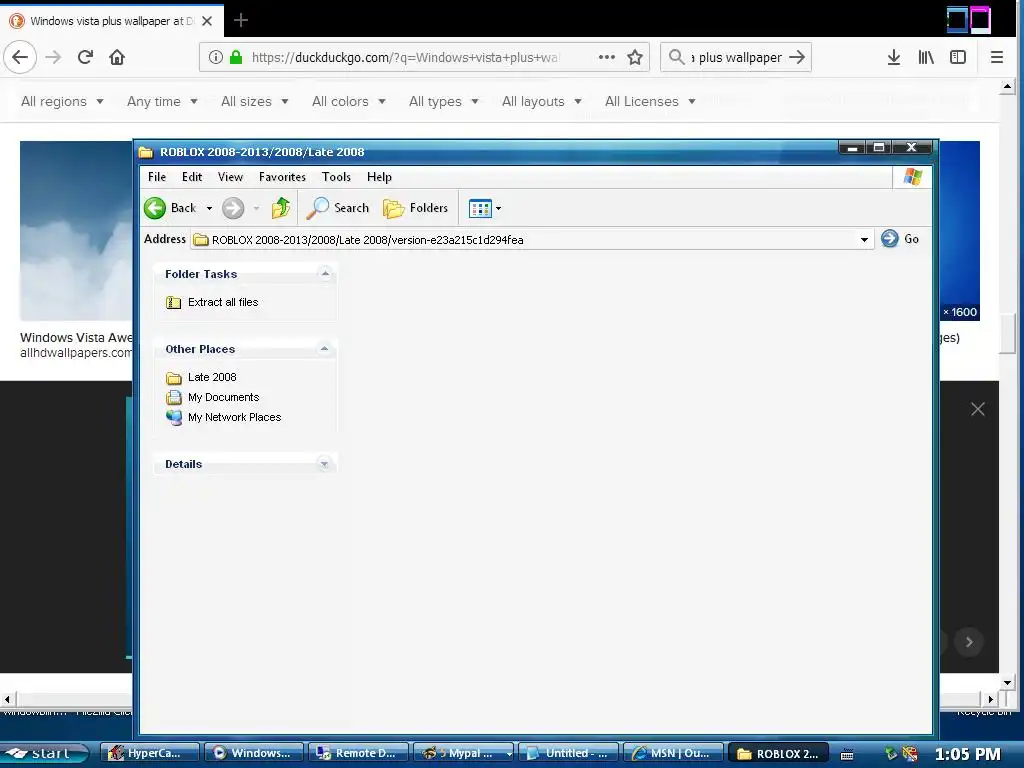Open All types filter dropdown
The height and width of the screenshot is (768, 1024).
tap(443, 101)
